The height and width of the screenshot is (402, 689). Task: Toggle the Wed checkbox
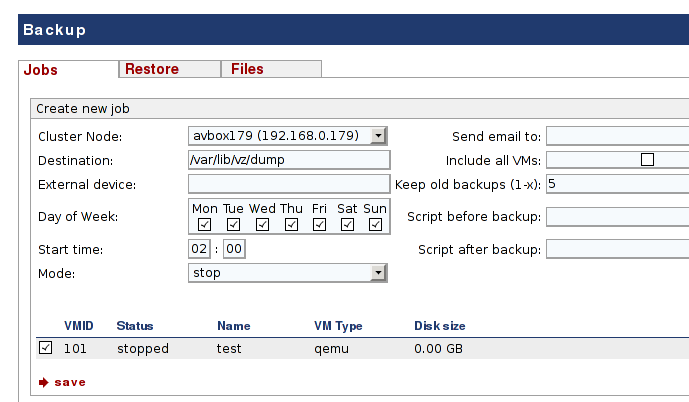click(x=262, y=225)
